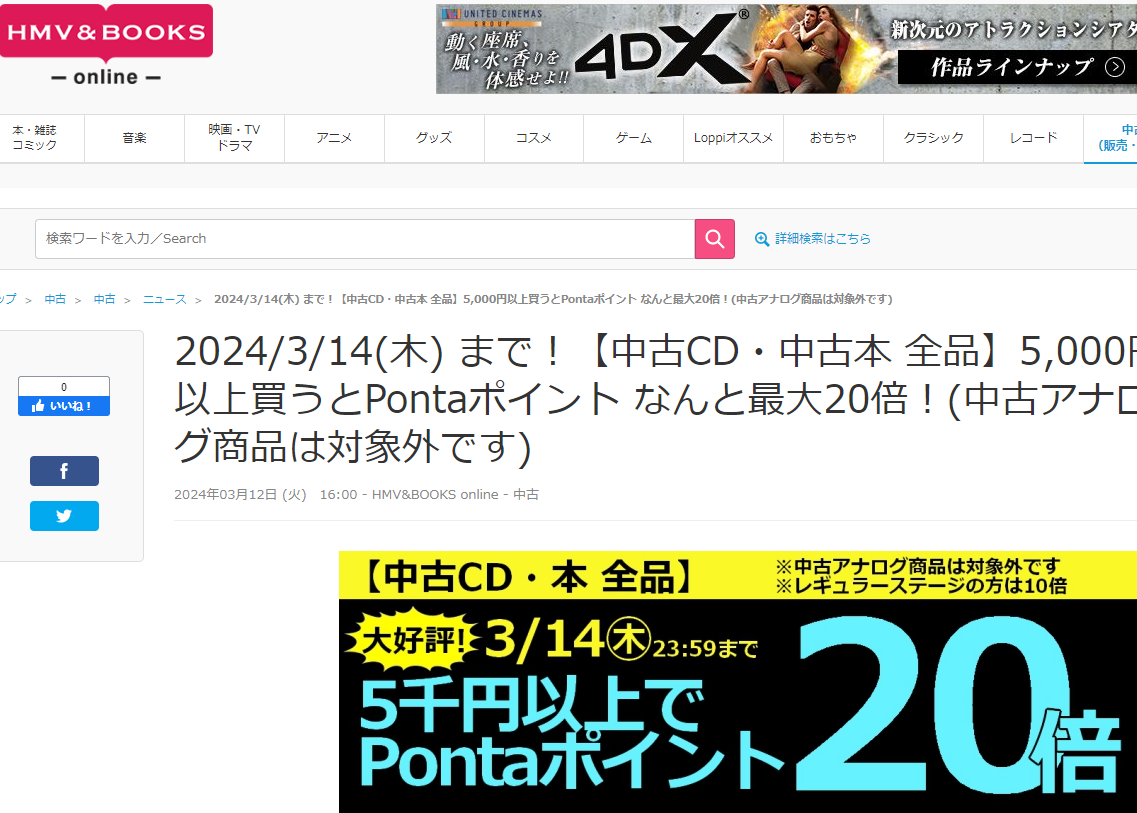The height and width of the screenshot is (813, 1137).
Task: Share via the Facebook f button
Action: [x=64, y=471]
